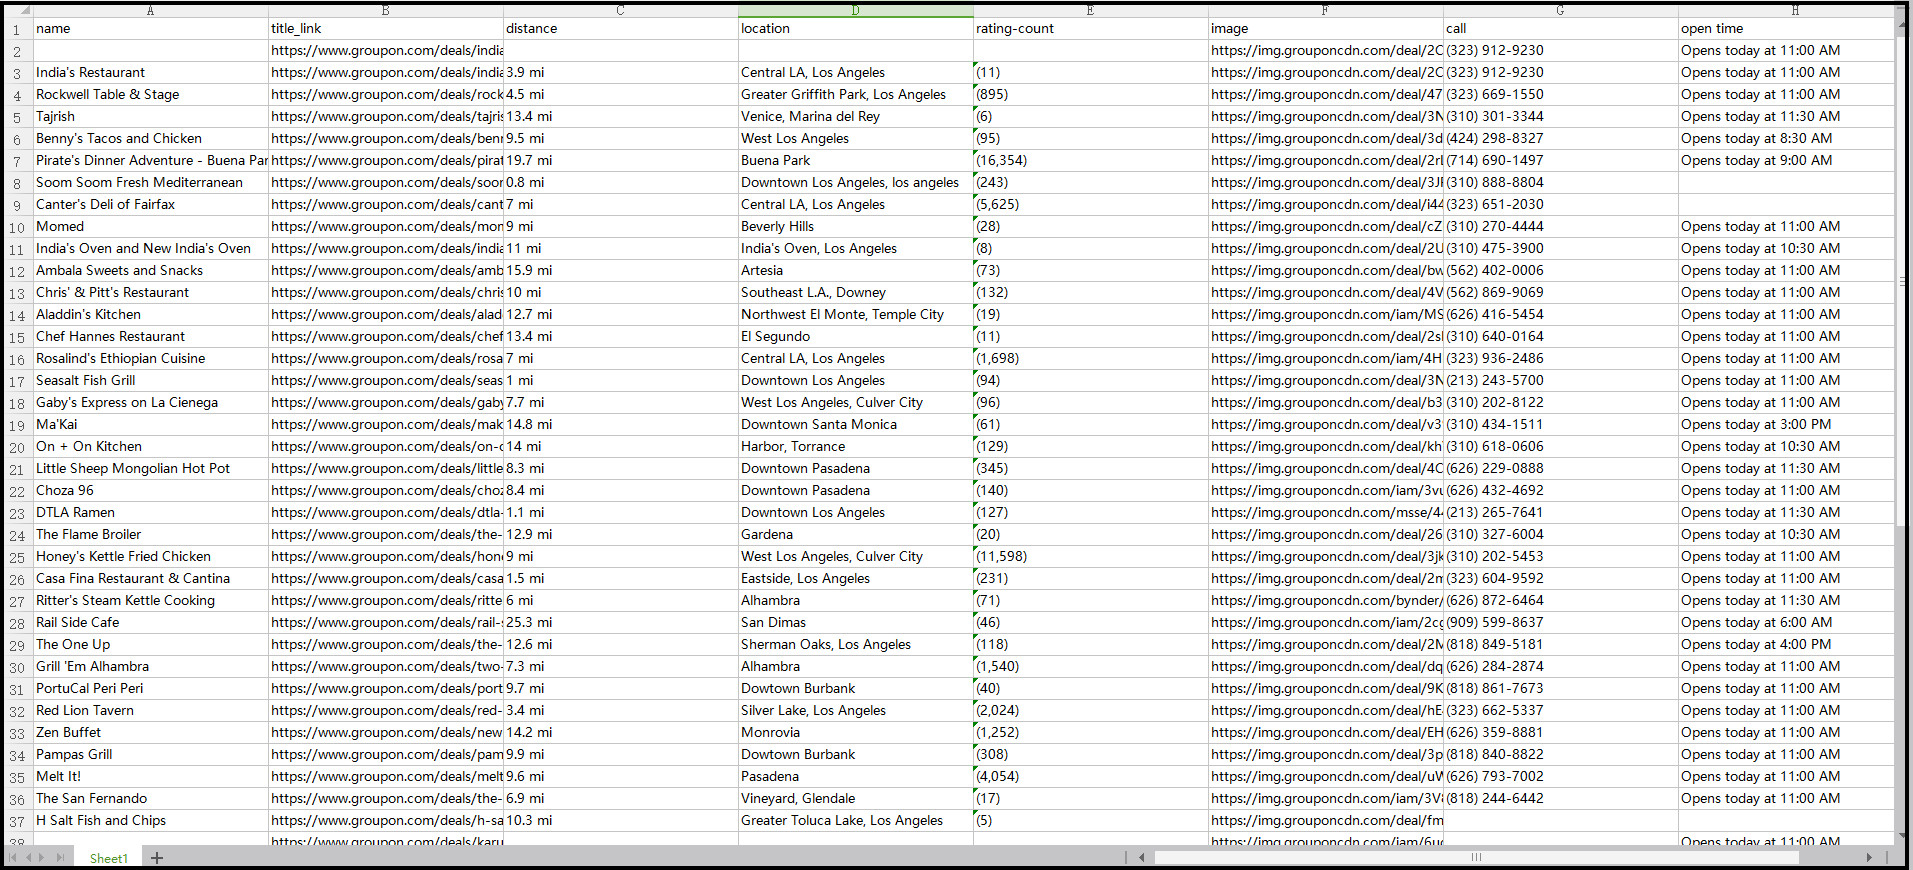Select the distance cell '25.3 mi'
Image resolution: width=1913 pixels, height=870 pixels.
(620, 623)
